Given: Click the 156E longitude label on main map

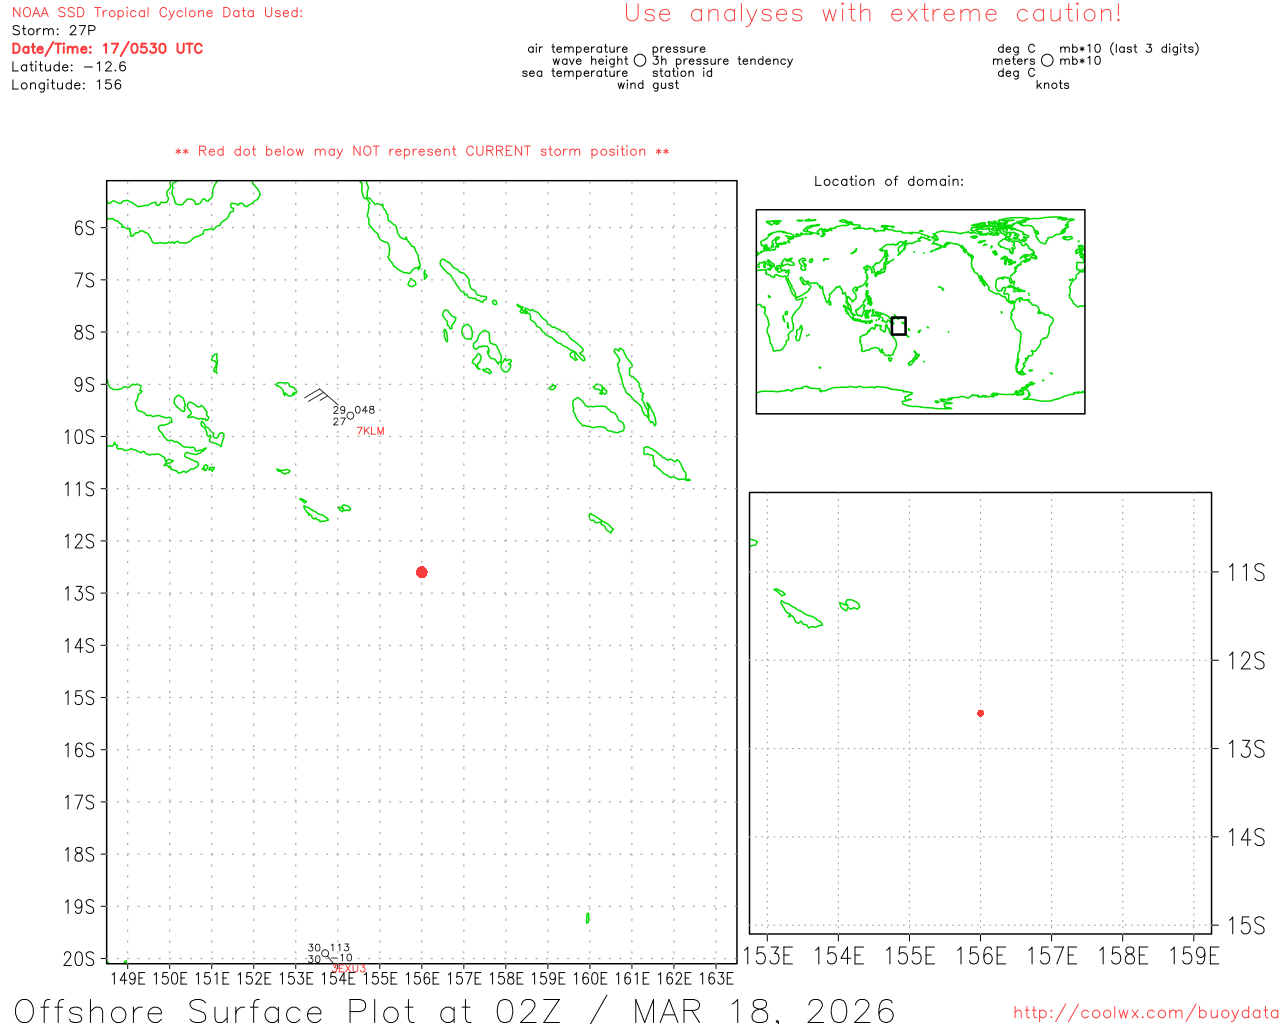Looking at the screenshot, I should tap(422, 979).
